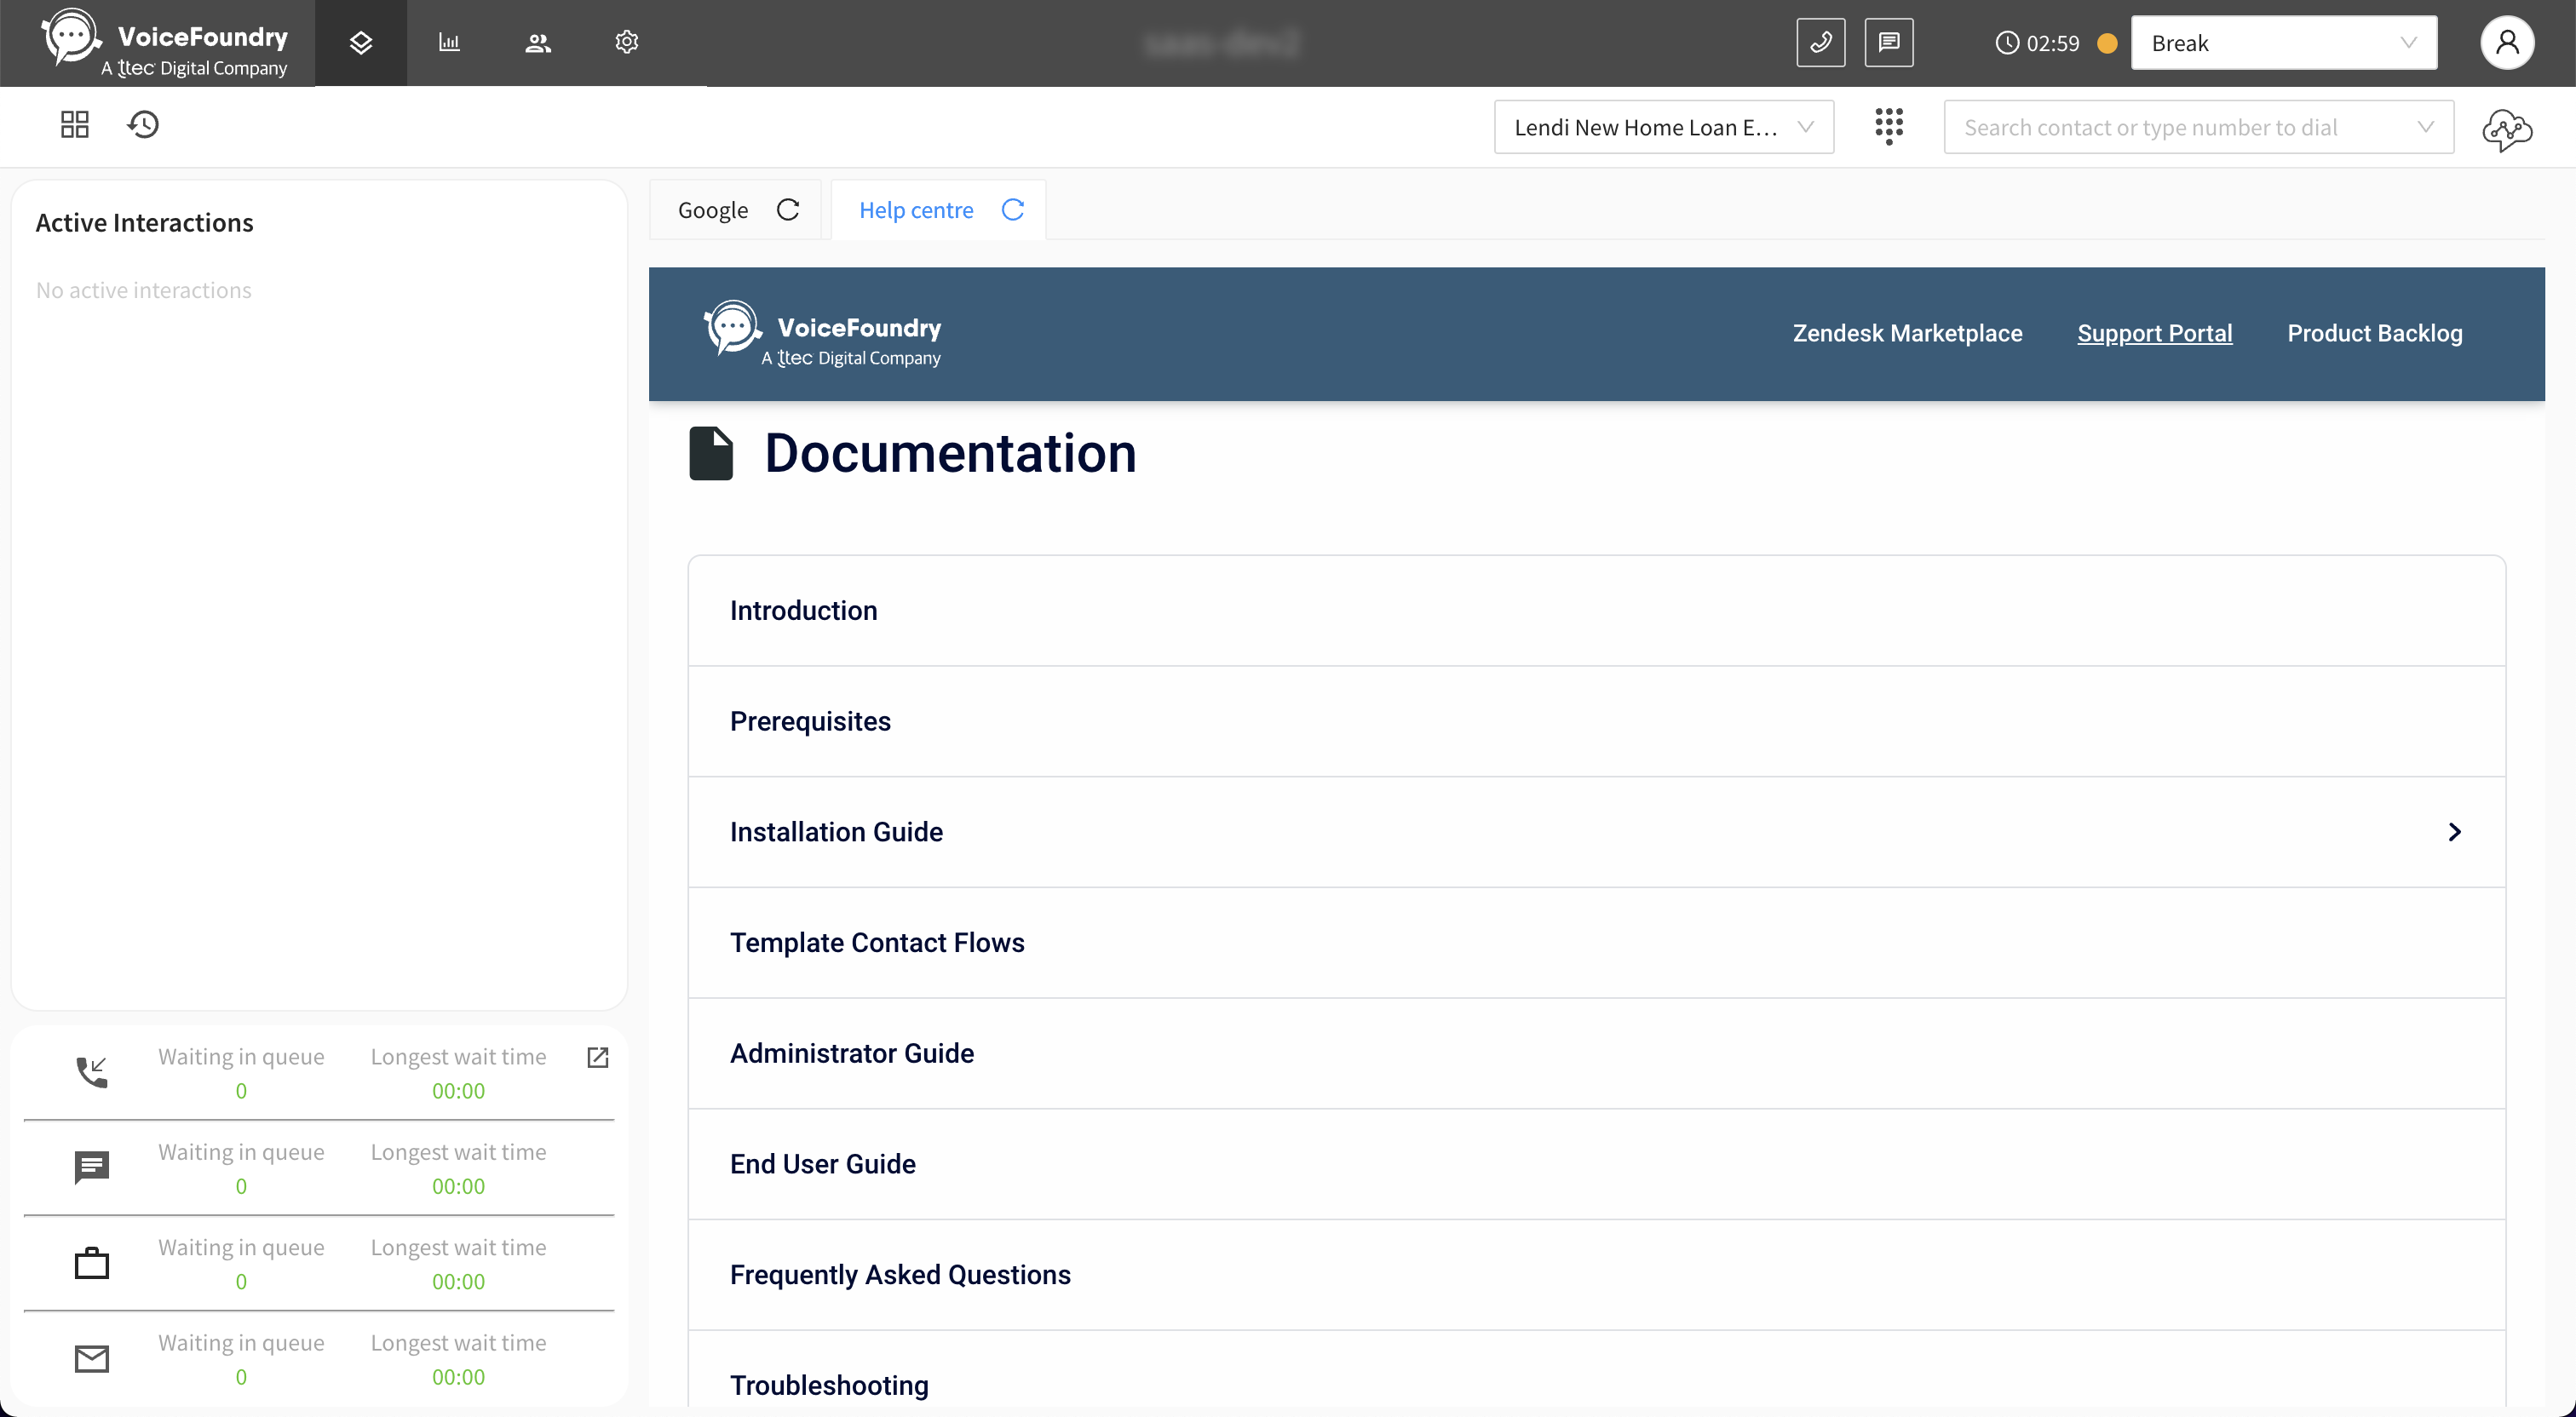Open the Lendi New Home Loan queue dropdown
Screen dimensions: 2576x1417
click(x=1664, y=127)
